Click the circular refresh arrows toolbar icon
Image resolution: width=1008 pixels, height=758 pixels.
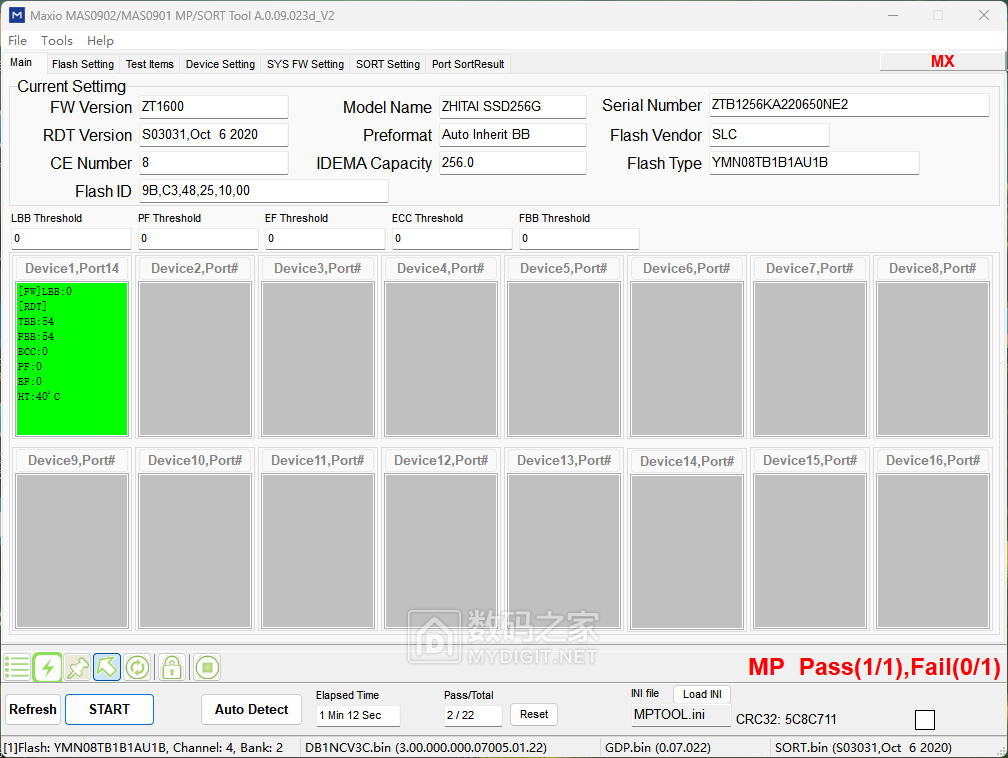pos(137,667)
